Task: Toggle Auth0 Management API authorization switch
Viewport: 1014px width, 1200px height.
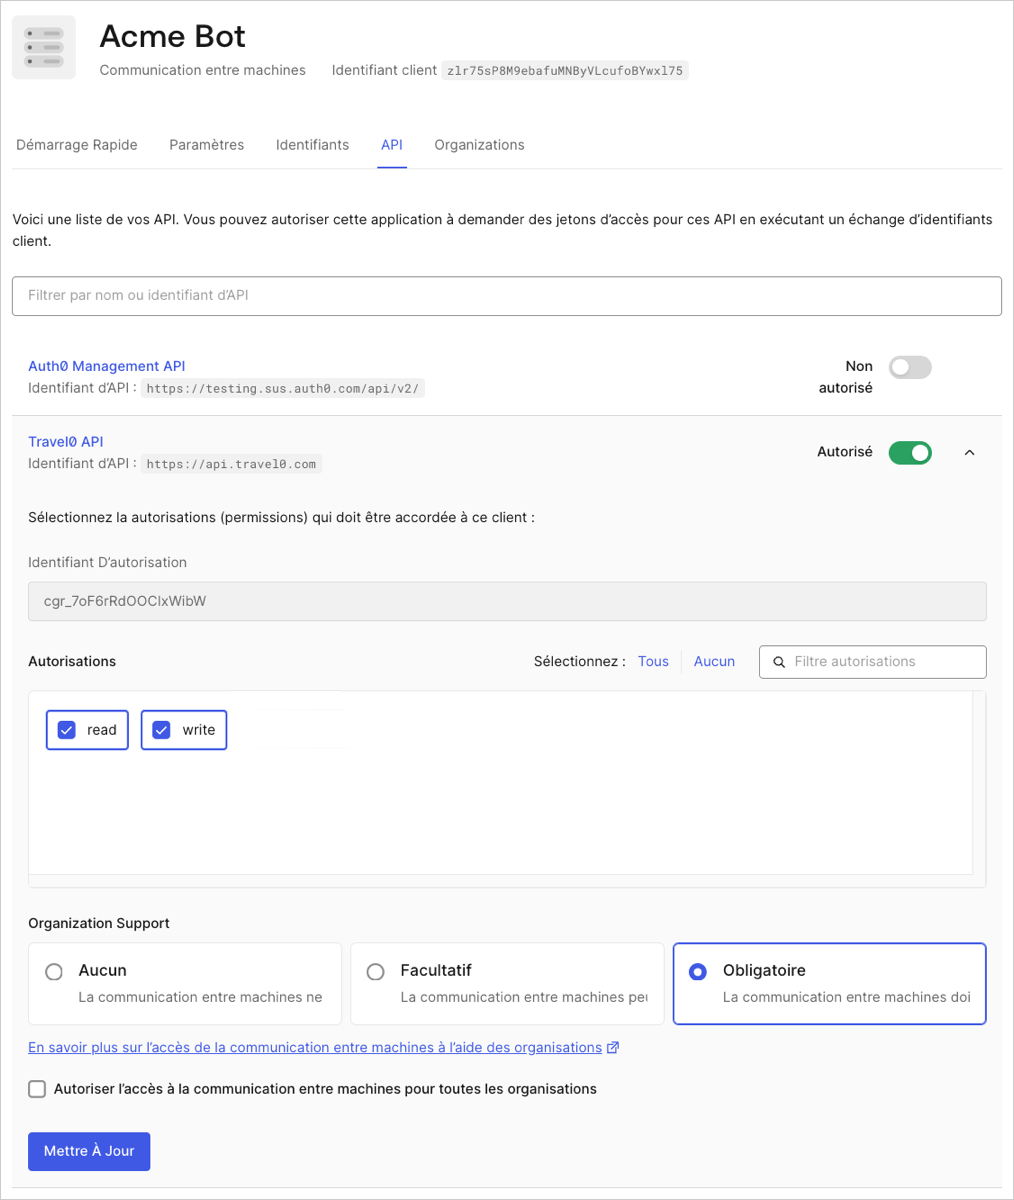Action: coord(910,367)
